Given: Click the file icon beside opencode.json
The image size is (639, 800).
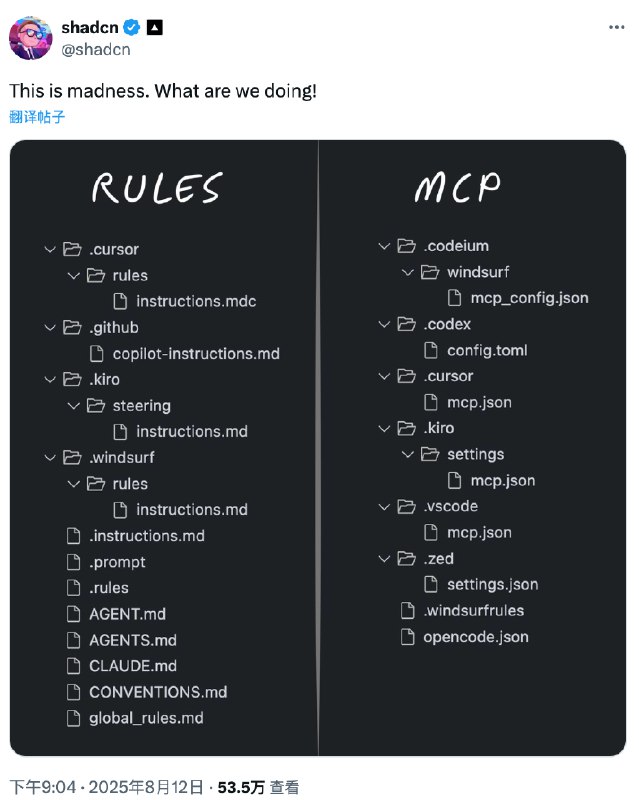Looking at the screenshot, I should tap(407, 637).
